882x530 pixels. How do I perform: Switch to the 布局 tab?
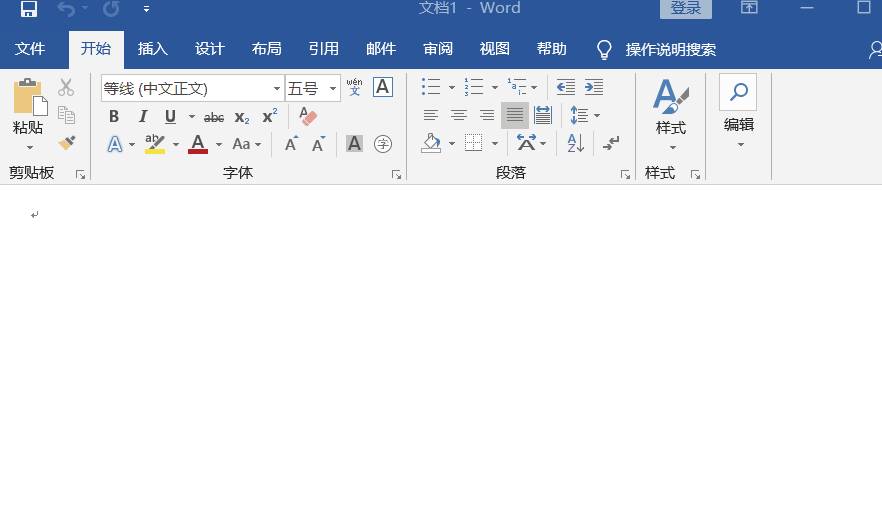(267, 49)
